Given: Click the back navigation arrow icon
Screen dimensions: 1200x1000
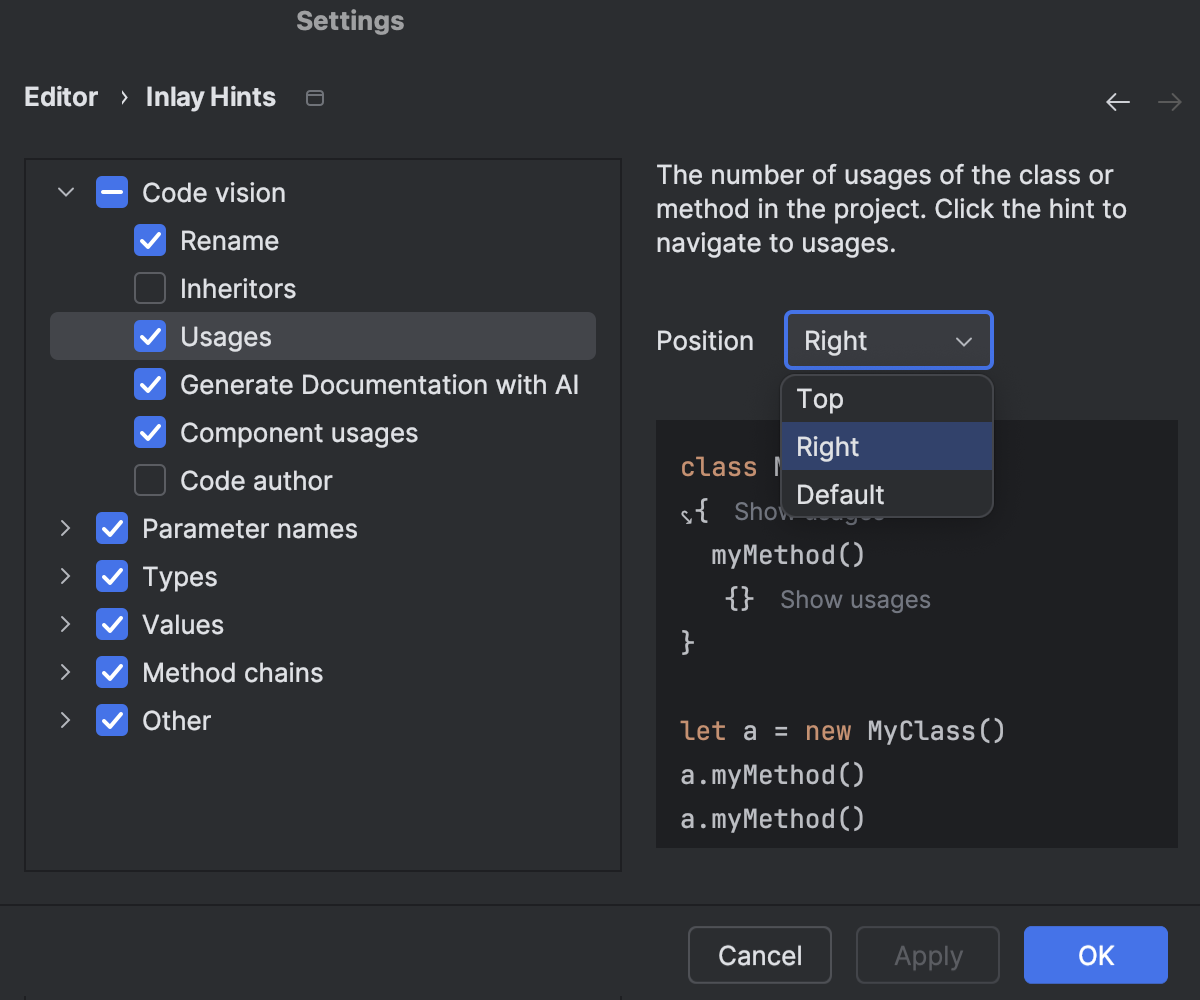Looking at the screenshot, I should click(x=1117, y=102).
